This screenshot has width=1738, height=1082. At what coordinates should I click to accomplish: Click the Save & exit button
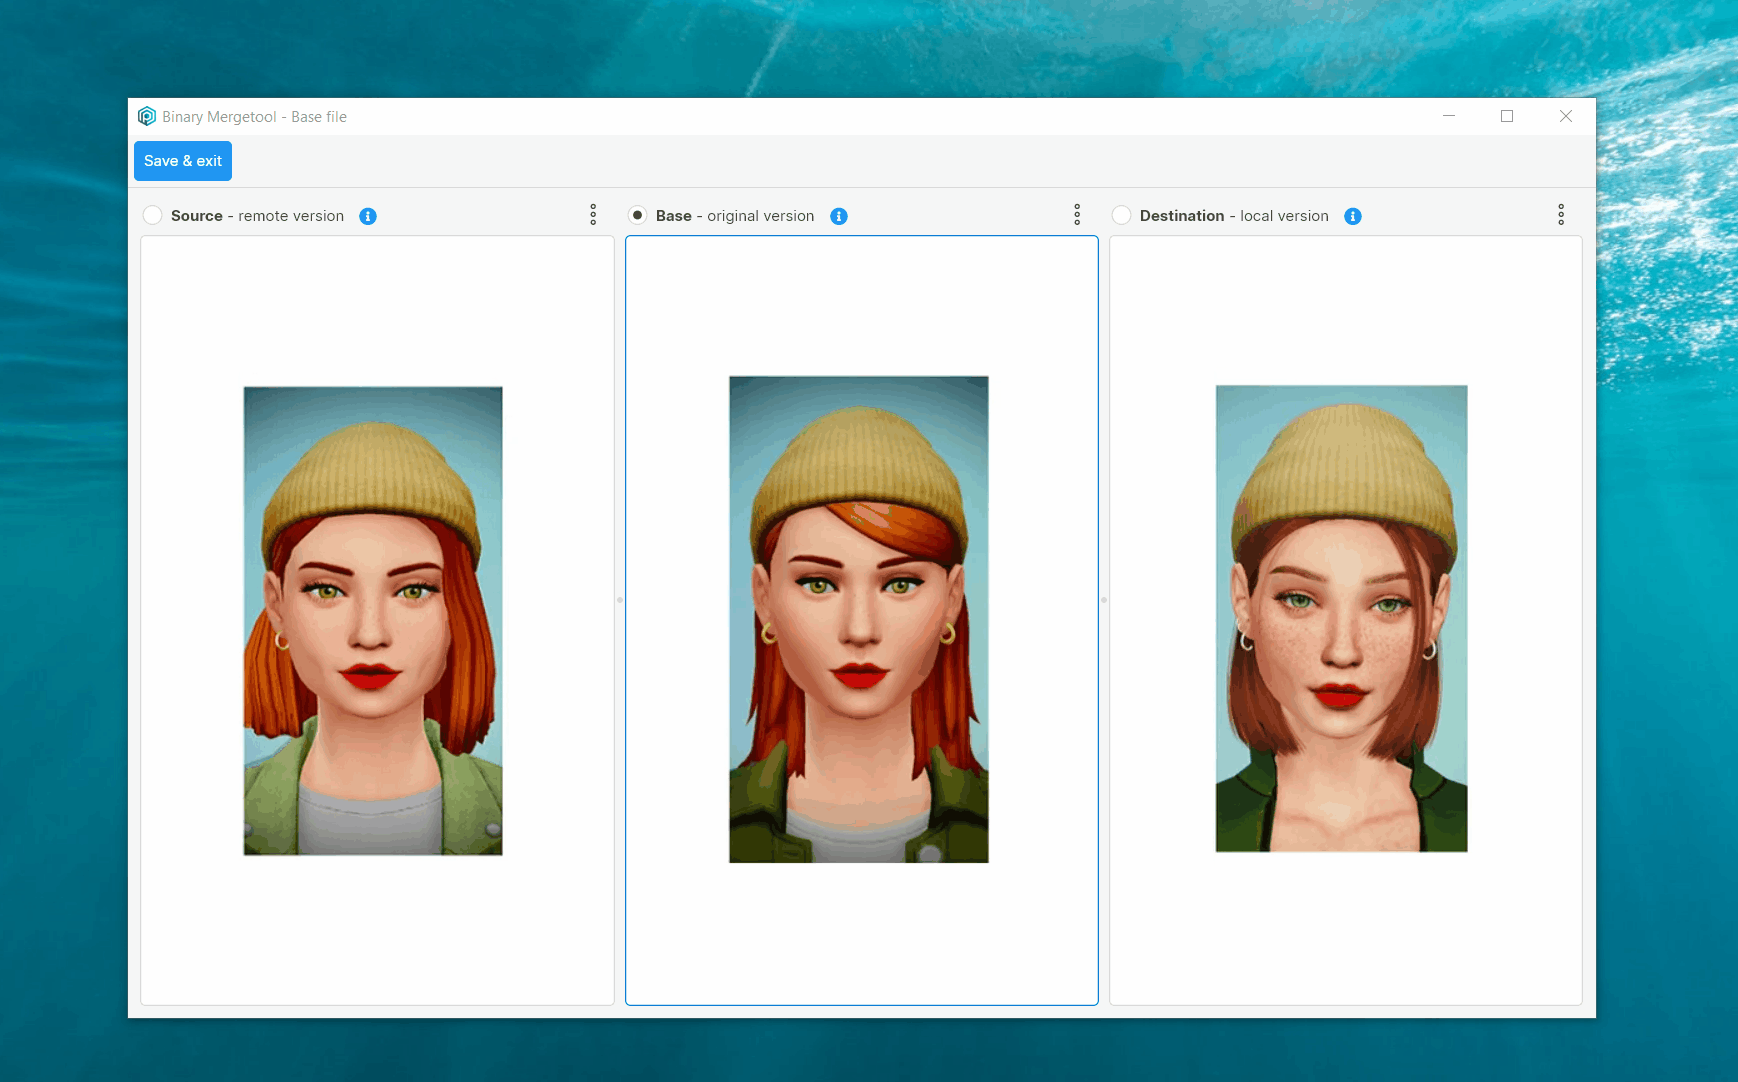point(182,160)
